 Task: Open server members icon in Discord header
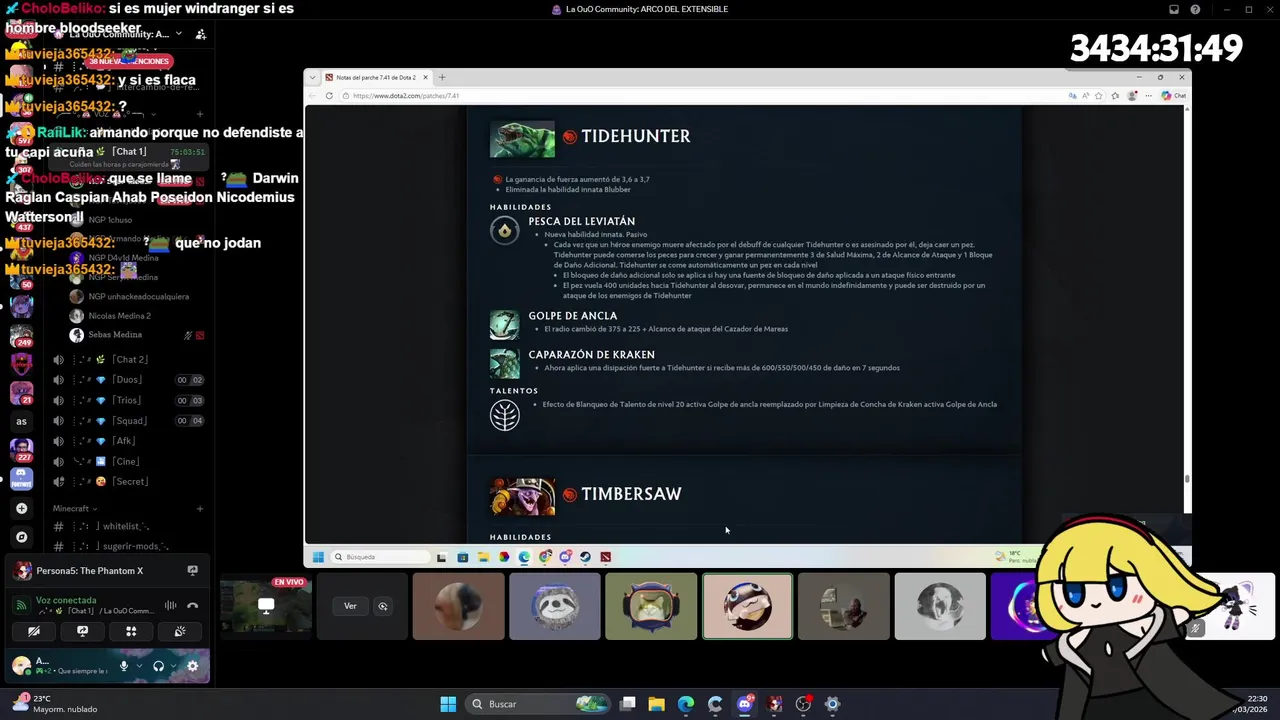(x=200, y=34)
